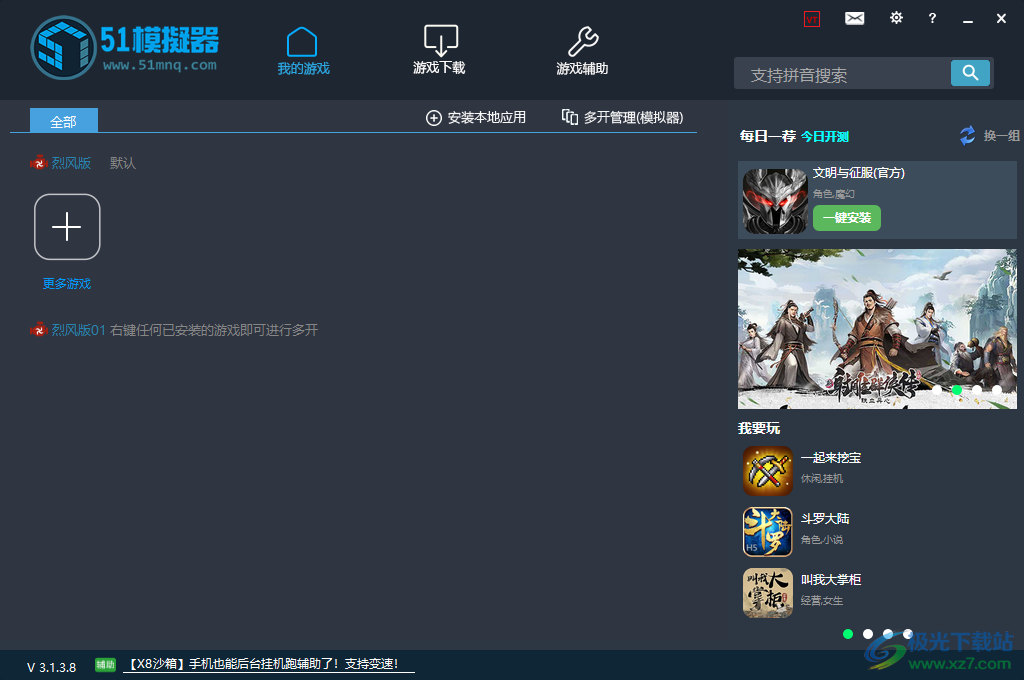The width and height of the screenshot is (1024, 680).
Task: Open the 更多游戏 link
Action: click(67, 283)
